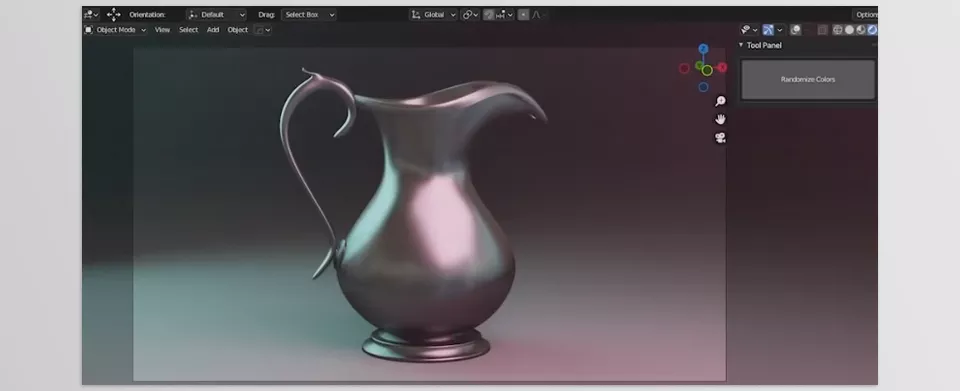Screen dimensions: 960x391
Task: Click the zoom view magnifier icon
Action: click(x=721, y=101)
